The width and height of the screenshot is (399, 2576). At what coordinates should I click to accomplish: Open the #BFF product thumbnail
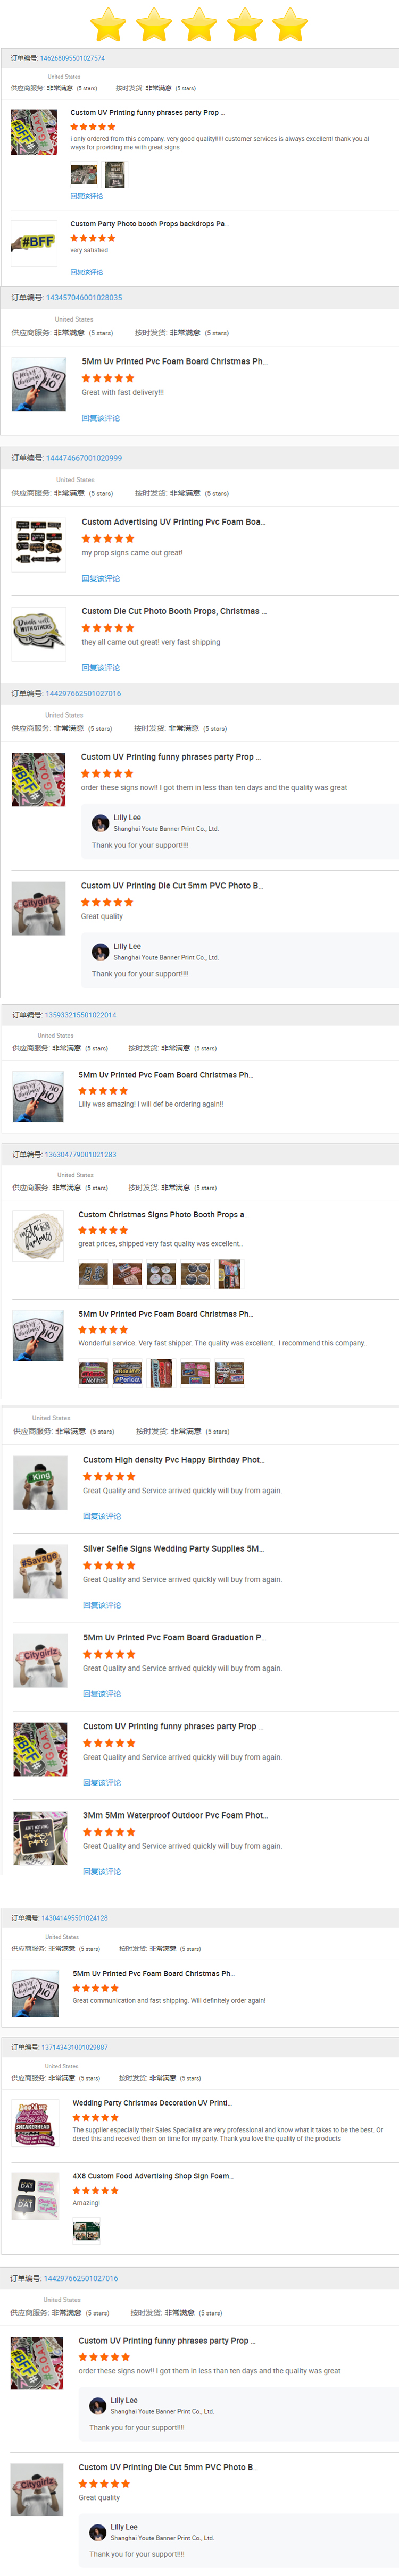[32, 243]
